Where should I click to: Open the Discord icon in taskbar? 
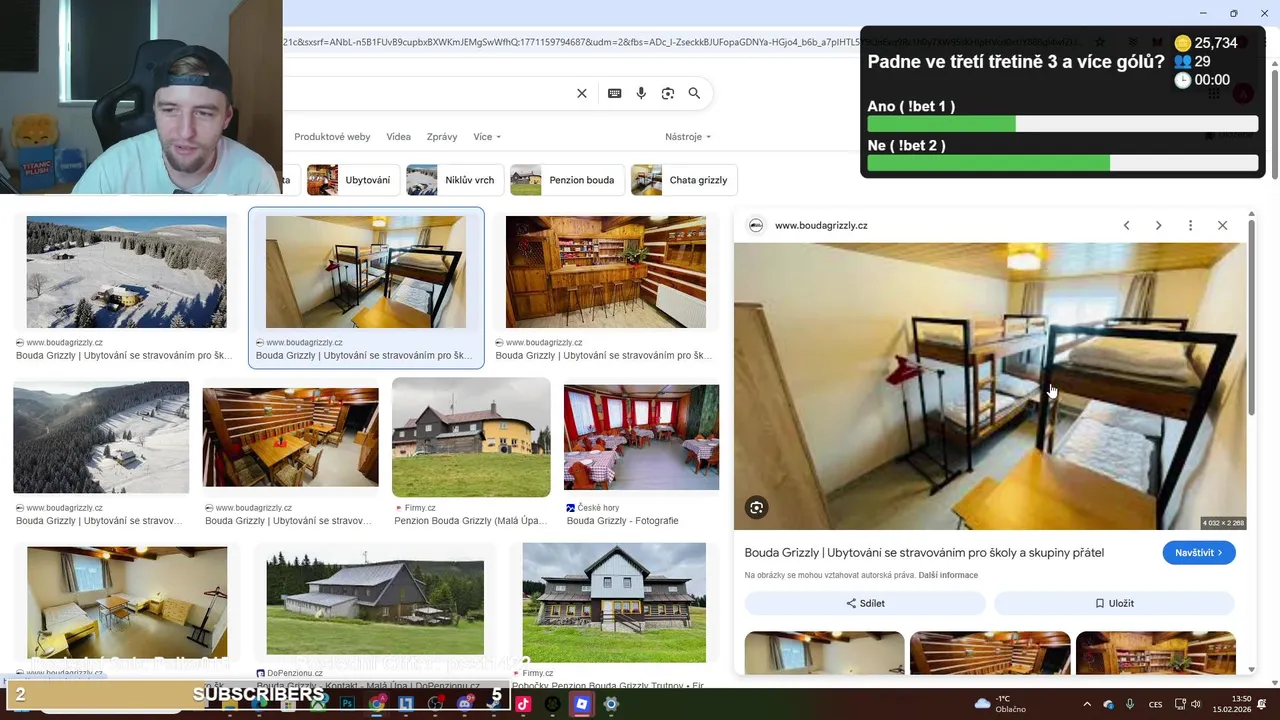(x=464, y=704)
